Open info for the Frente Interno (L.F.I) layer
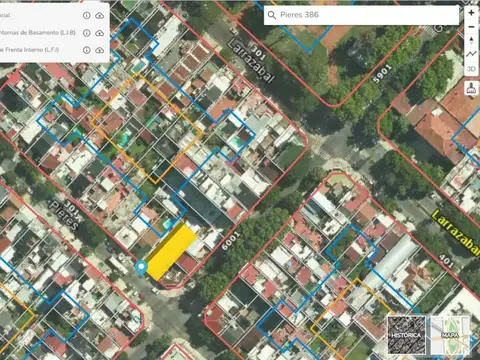480x360 pixels. point(87,50)
